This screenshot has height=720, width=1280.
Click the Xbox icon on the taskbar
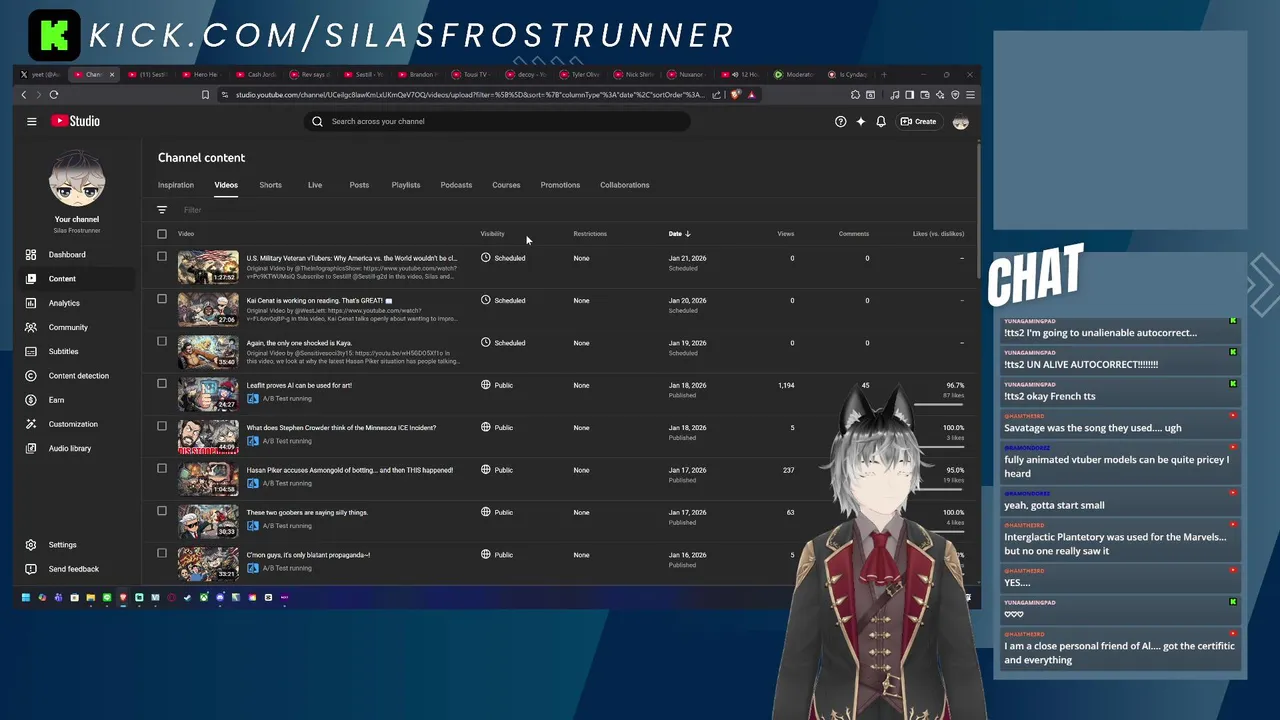[x=203, y=597]
